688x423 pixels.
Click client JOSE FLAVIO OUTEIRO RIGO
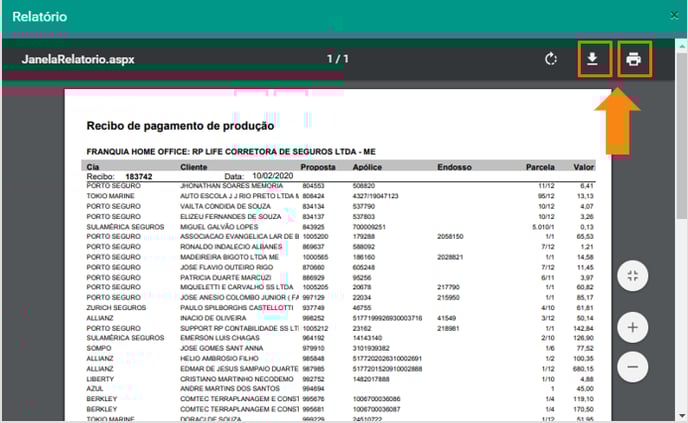point(226,267)
